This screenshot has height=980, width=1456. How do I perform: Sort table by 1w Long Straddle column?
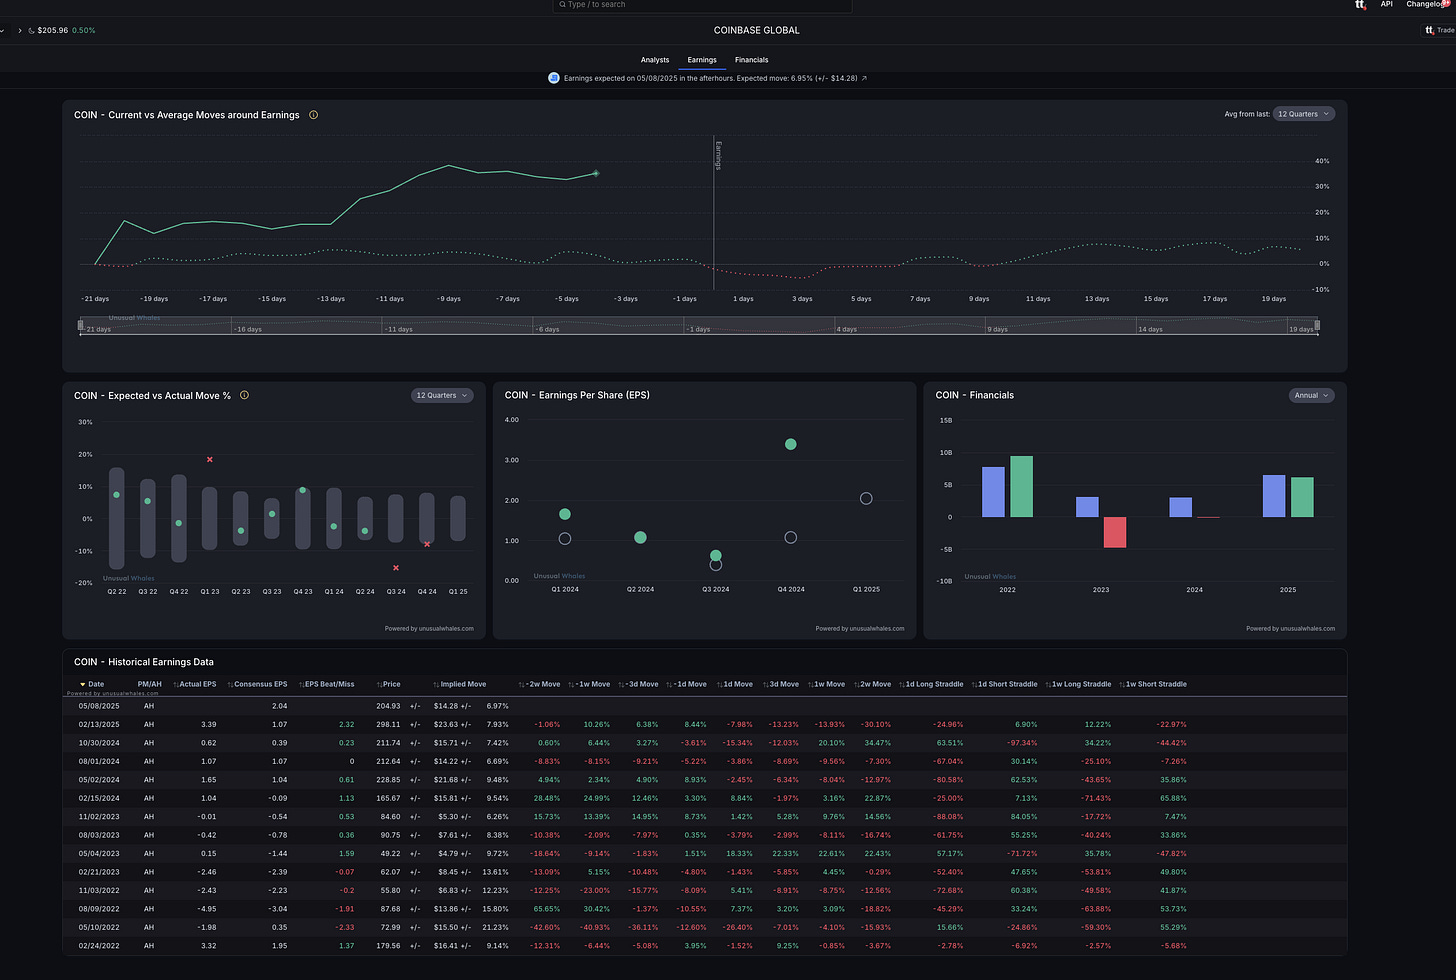[x=1078, y=684]
